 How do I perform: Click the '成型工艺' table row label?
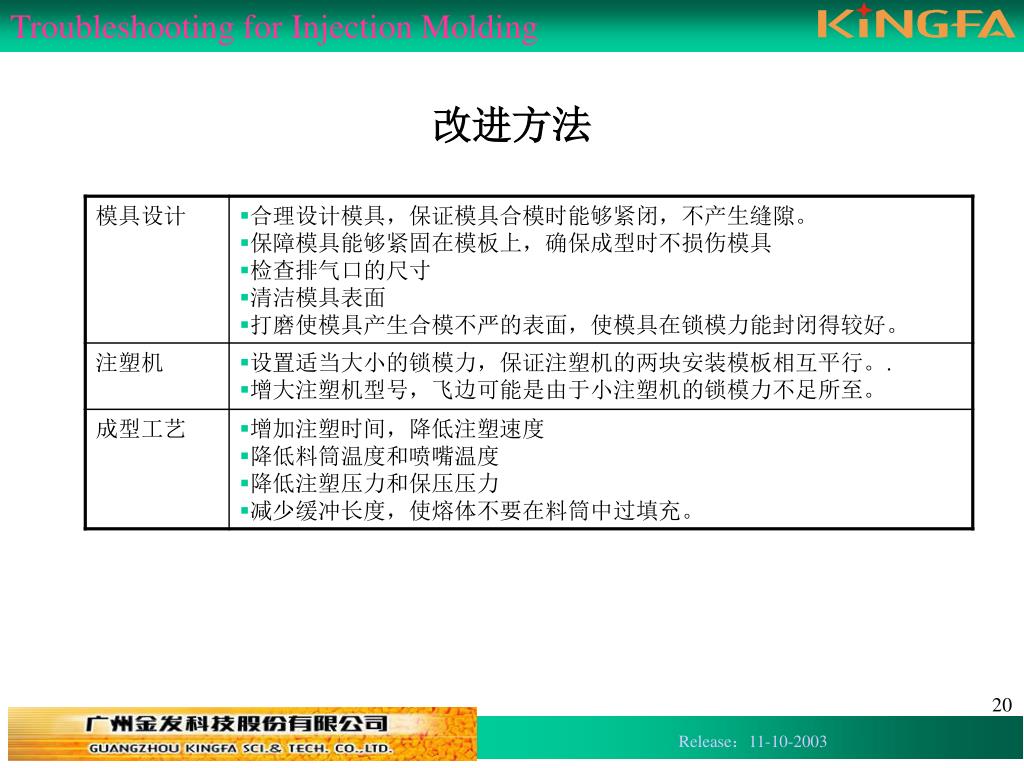[x=140, y=429]
